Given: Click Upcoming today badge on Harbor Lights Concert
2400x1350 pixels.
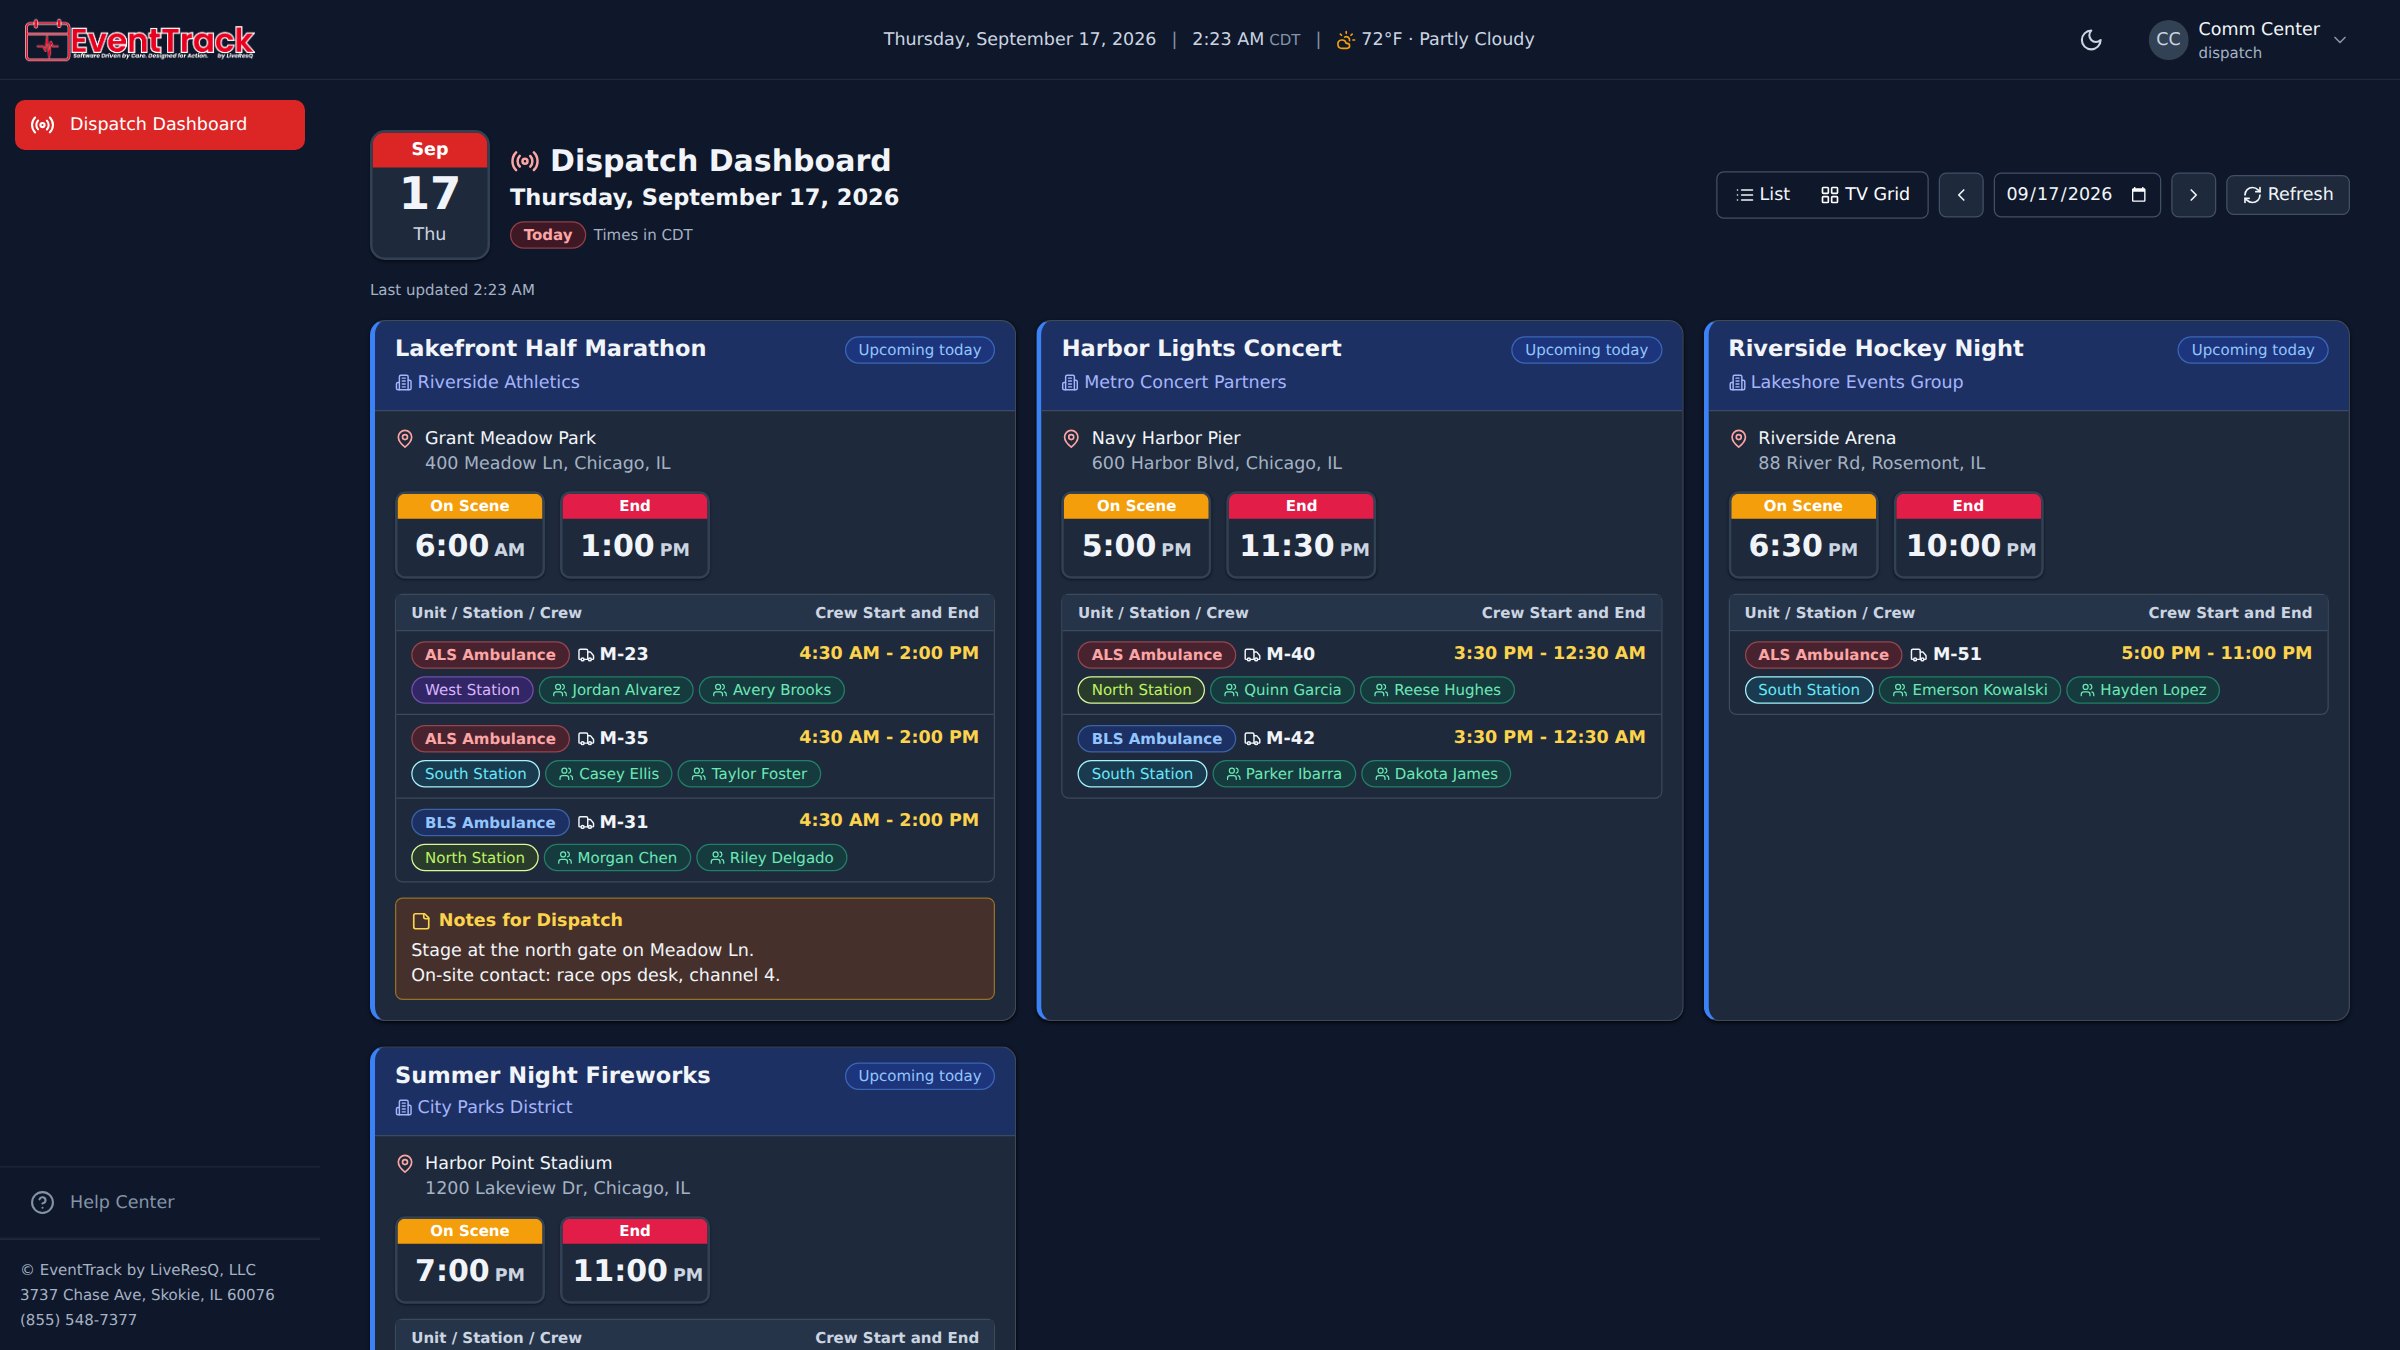Looking at the screenshot, I should pos(1586,350).
